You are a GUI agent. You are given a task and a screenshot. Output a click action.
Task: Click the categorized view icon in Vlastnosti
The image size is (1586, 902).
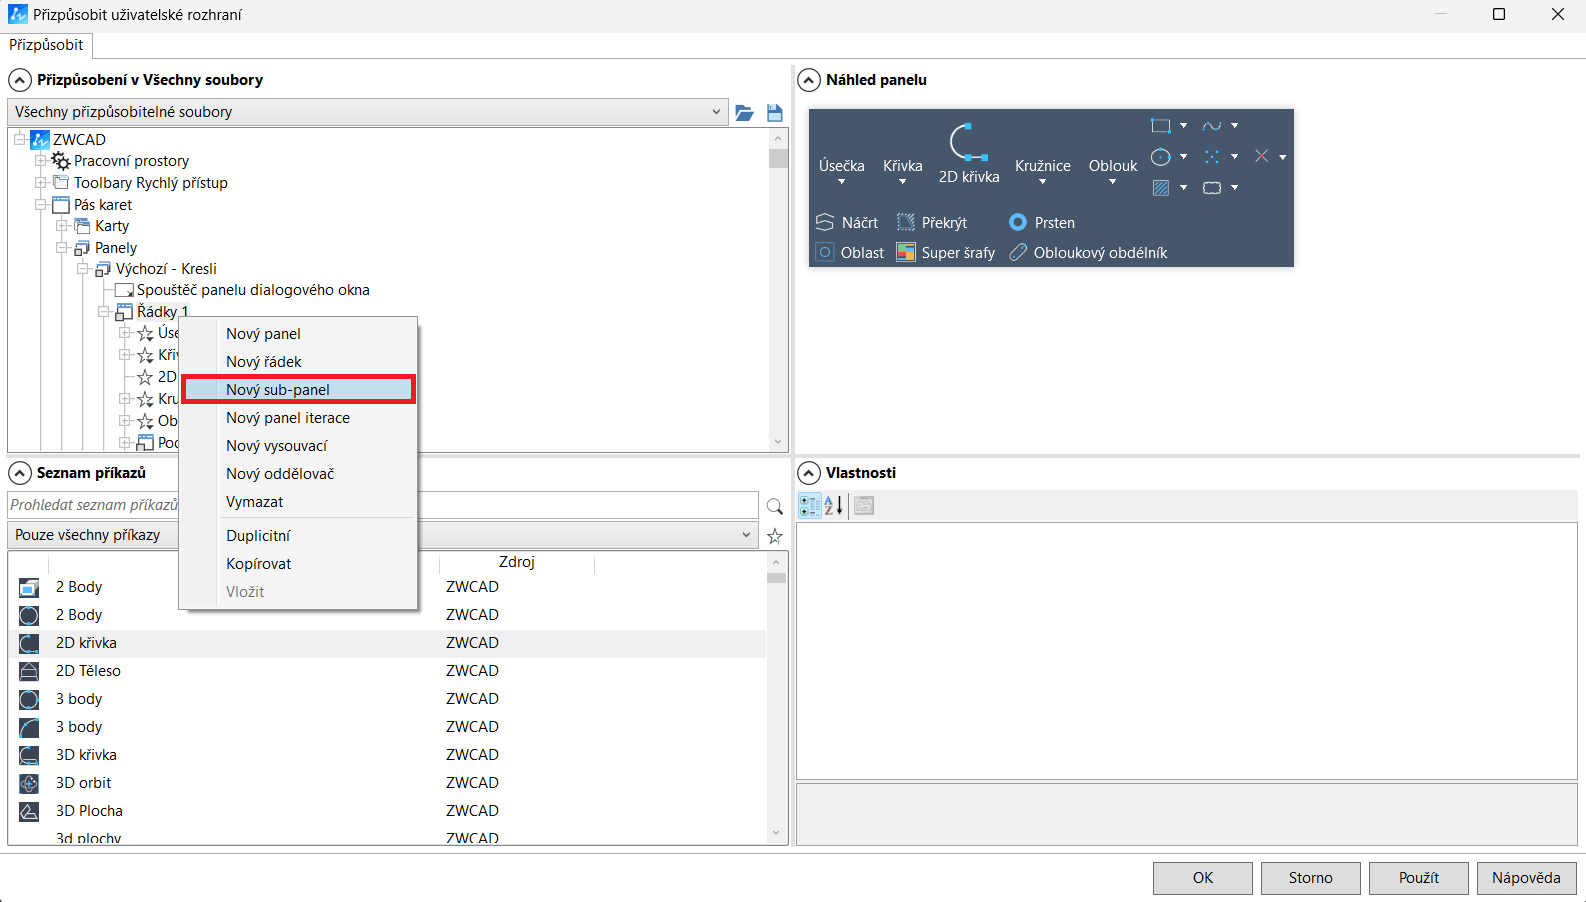809,506
